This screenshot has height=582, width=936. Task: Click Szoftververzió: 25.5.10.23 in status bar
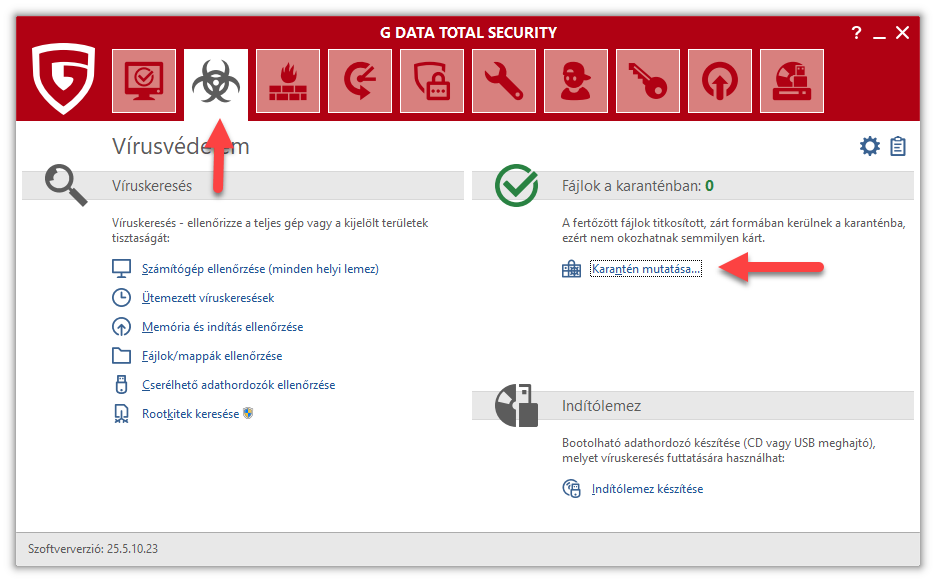click(93, 549)
